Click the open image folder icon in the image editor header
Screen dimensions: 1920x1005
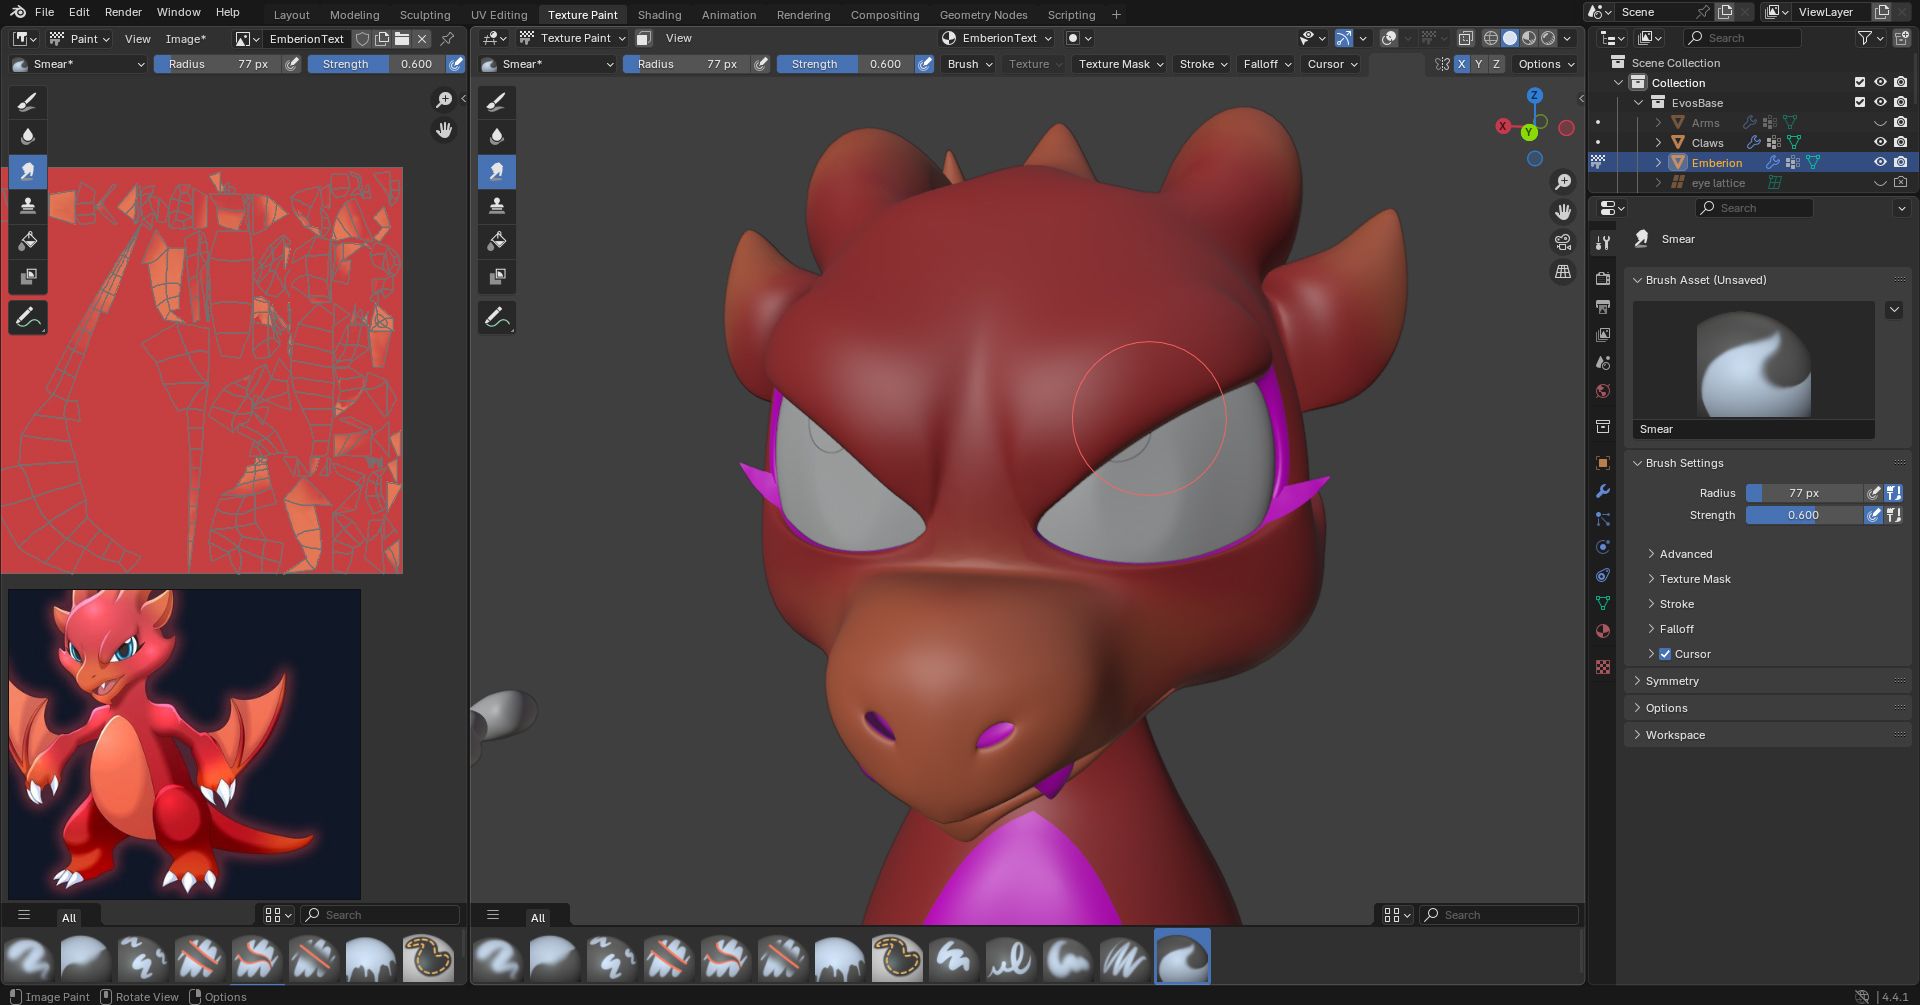pyautogui.click(x=402, y=39)
